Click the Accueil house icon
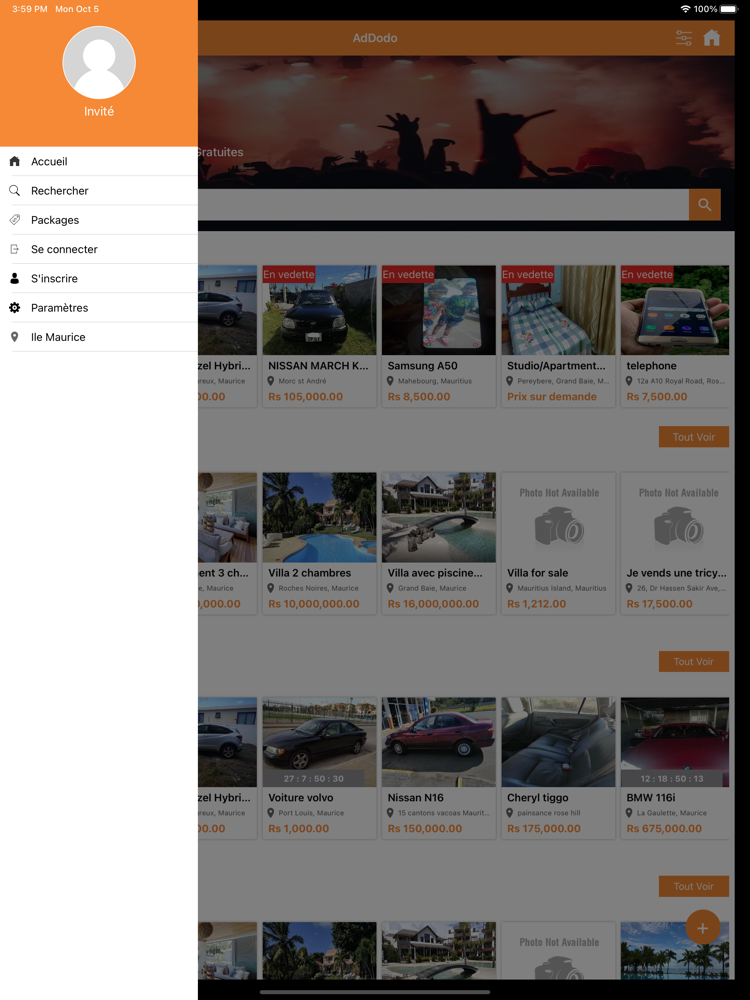Viewport: 750px width, 1000px height. [15, 161]
